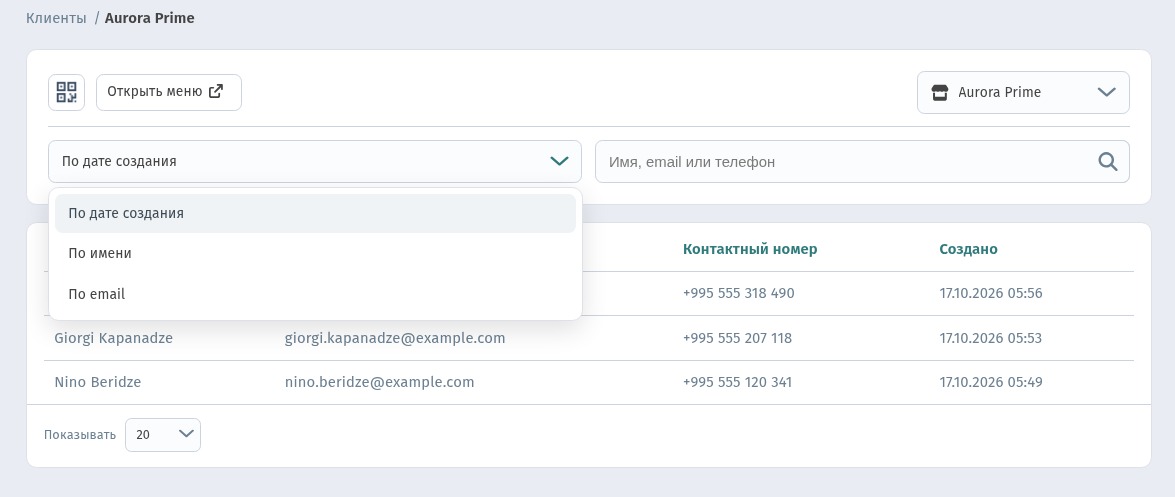Viewport: 1175px width, 497px height.
Task: Click email giorgi.kapanadze@example.com
Action: tap(395, 338)
